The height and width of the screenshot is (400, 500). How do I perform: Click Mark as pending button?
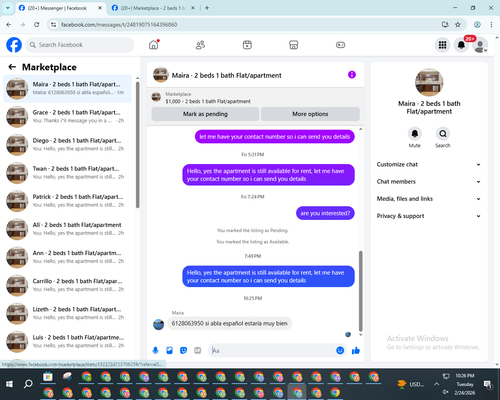tap(205, 114)
